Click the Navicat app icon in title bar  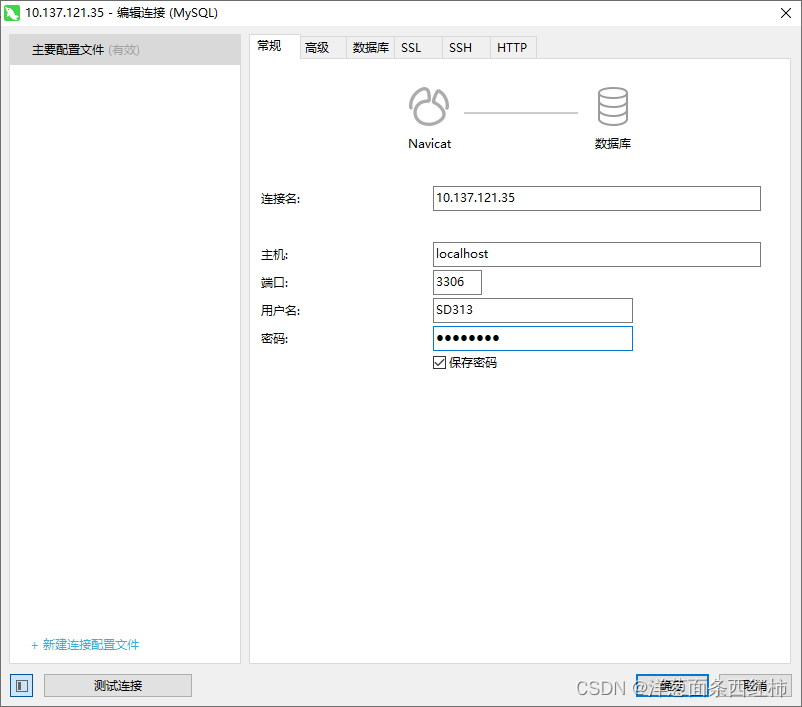tap(12, 13)
